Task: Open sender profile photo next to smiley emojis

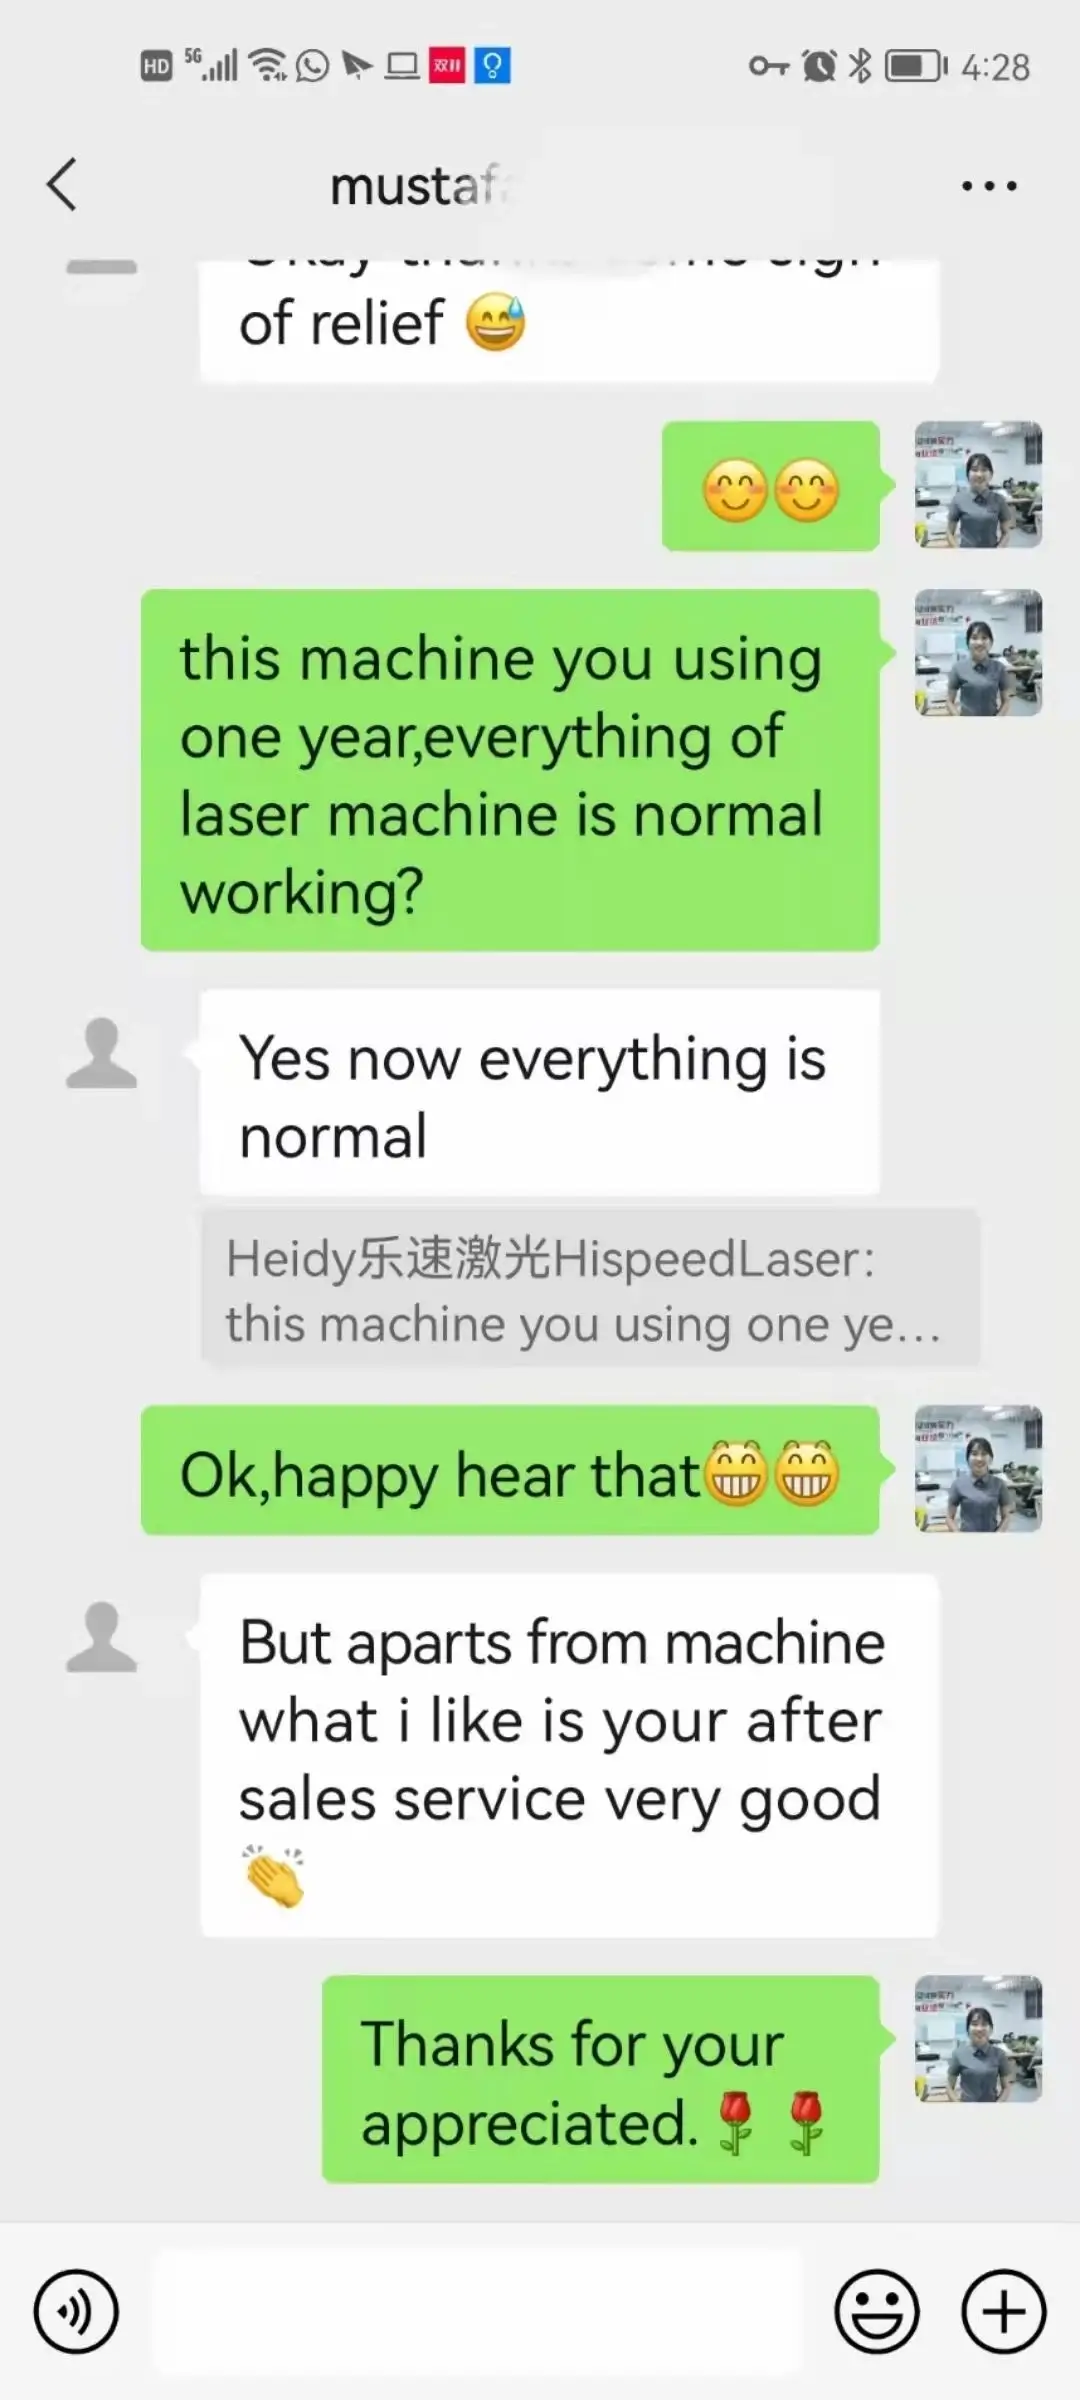Action: 978,485
